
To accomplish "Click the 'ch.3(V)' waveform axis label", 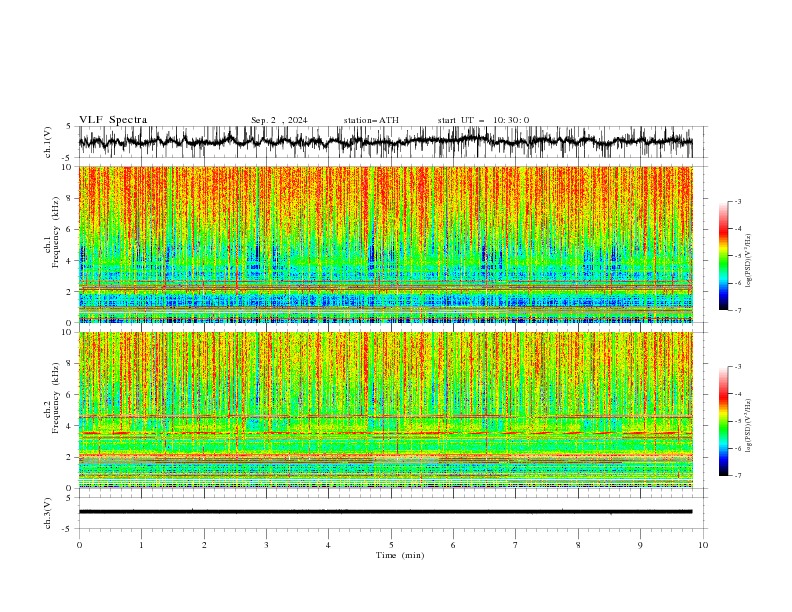I will [x=48, y=513].
